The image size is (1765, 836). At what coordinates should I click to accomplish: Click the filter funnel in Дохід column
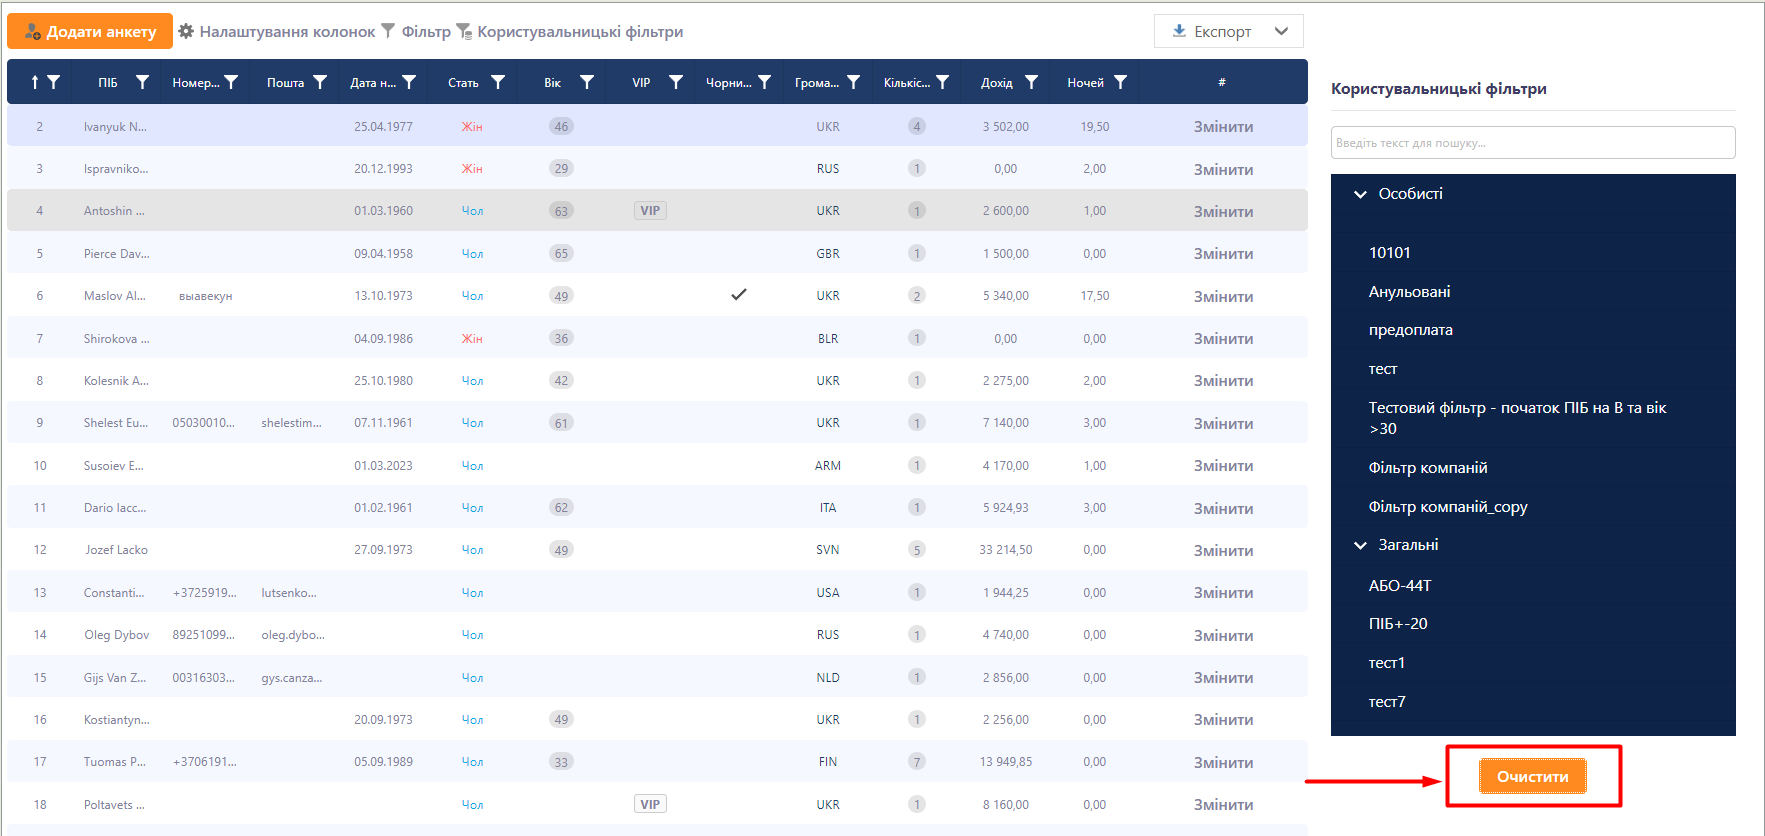pyautogui.click(x=1031, y=82)
